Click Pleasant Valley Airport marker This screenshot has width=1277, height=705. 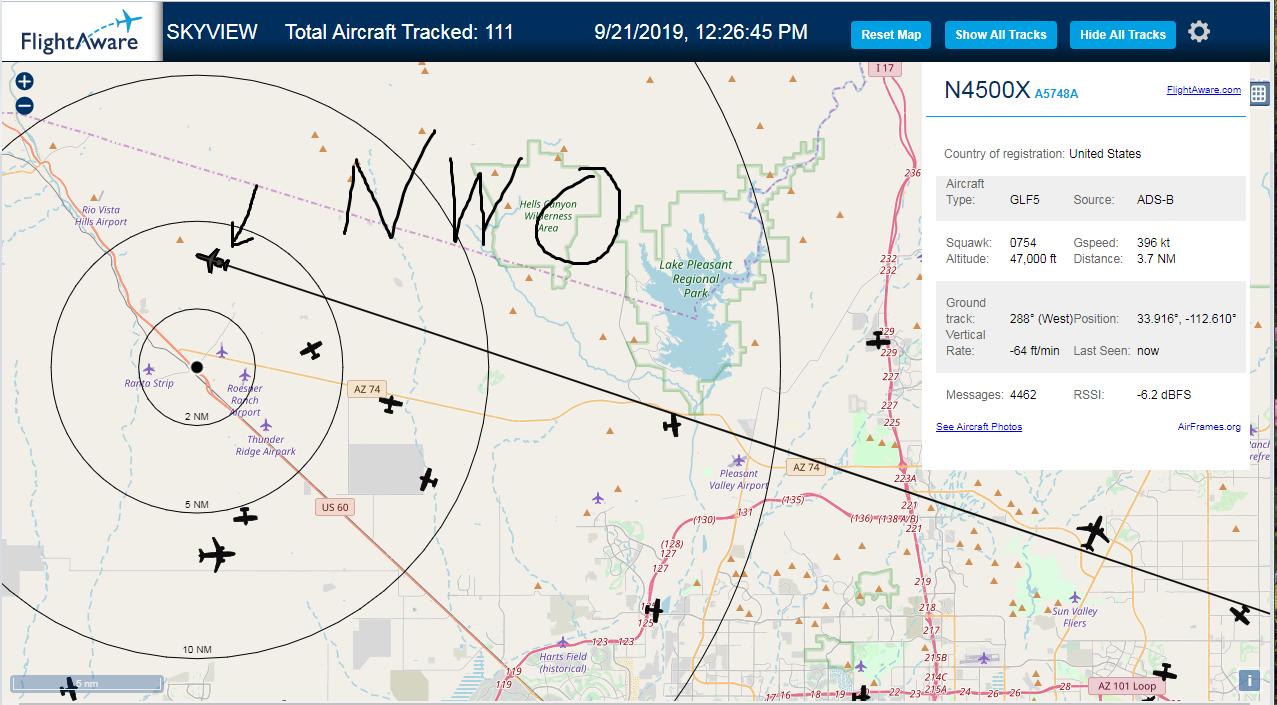[738, 460]
